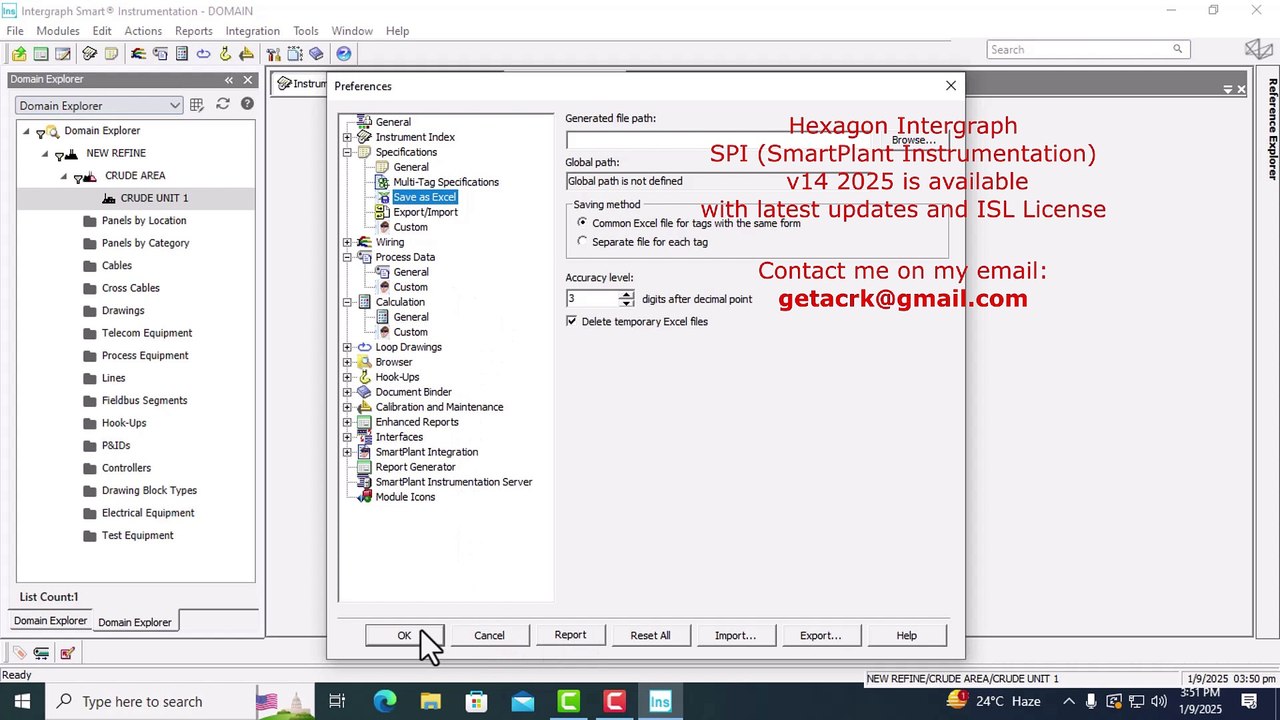Collapse the Calculation node
This screenshot has width=1280, height=720.
click(x=347, y=302)
